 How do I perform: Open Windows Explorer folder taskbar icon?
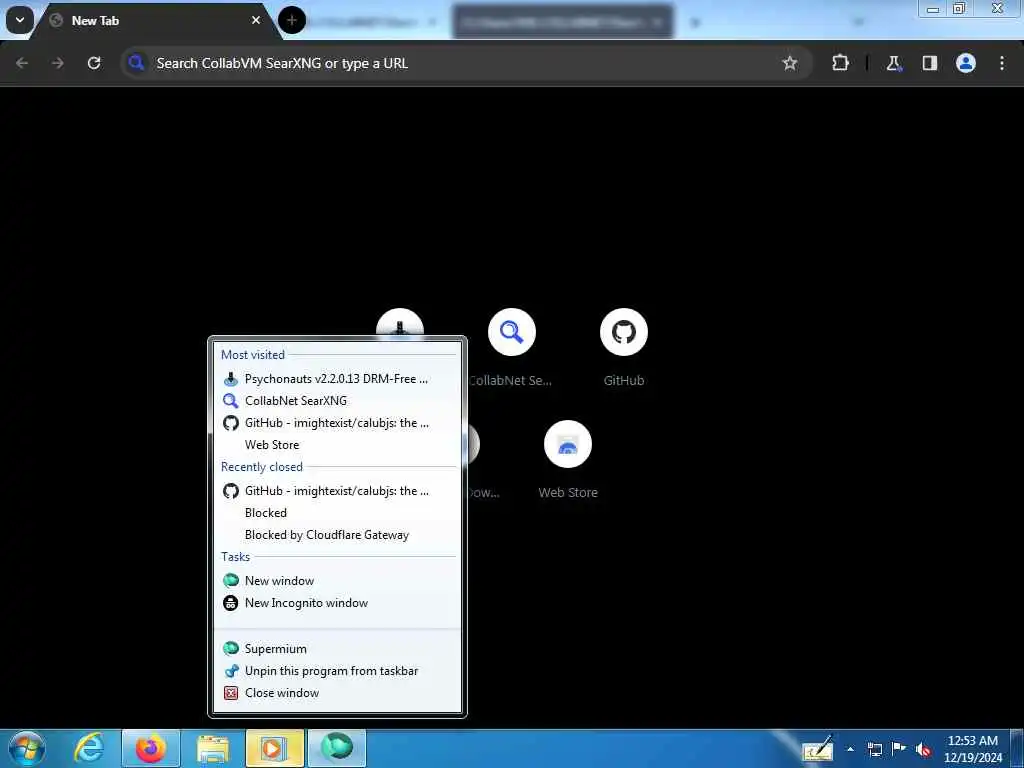[x=213, y=748]
